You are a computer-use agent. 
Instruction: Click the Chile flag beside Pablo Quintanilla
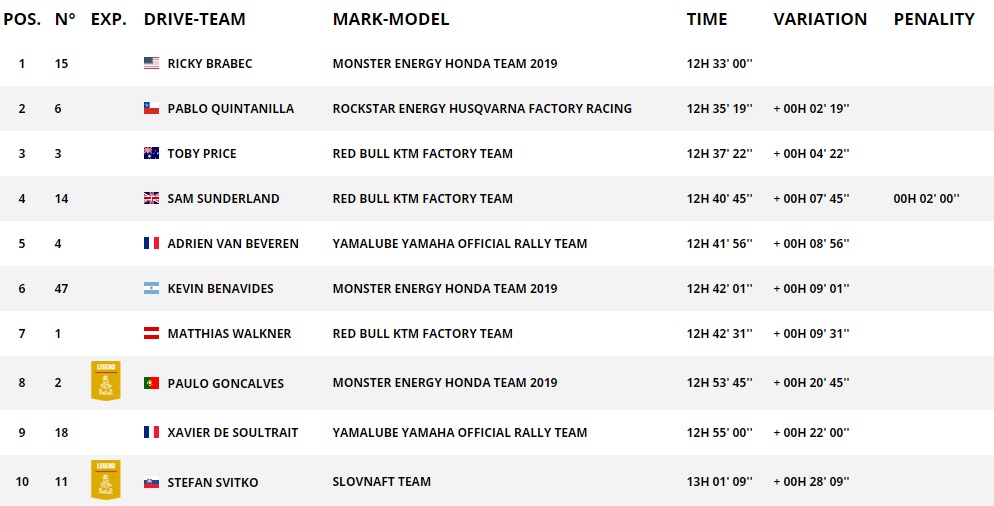151,108
